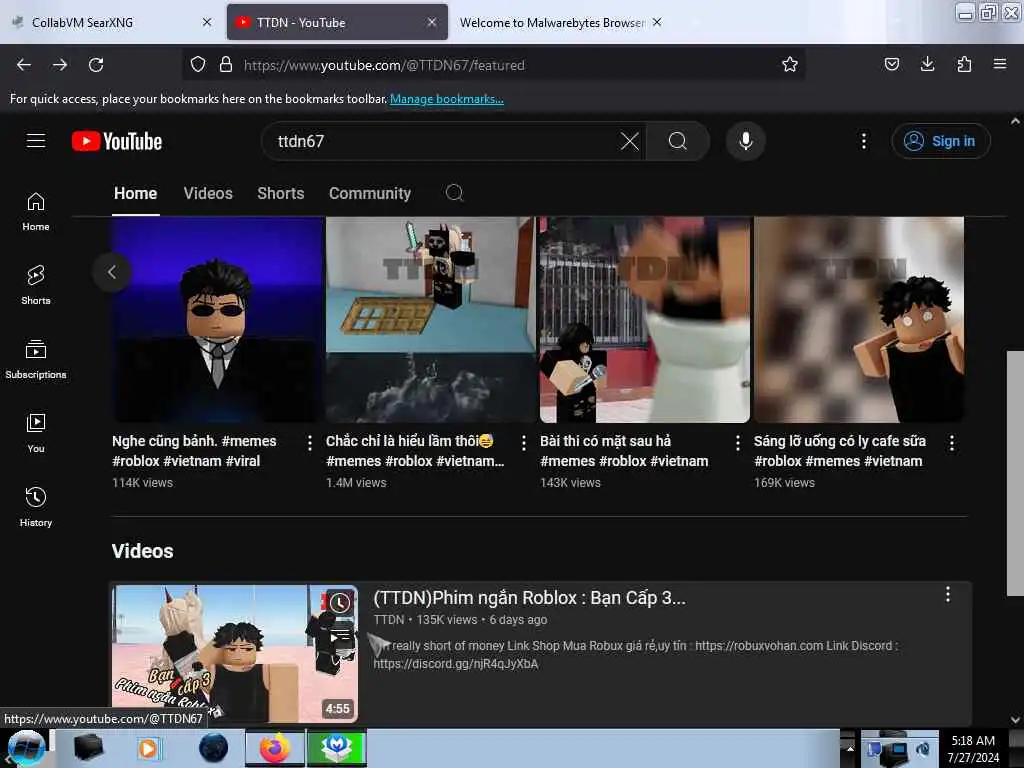Click the padlock site security icon
The image size is (1024, 768).
tap(226, 64)
